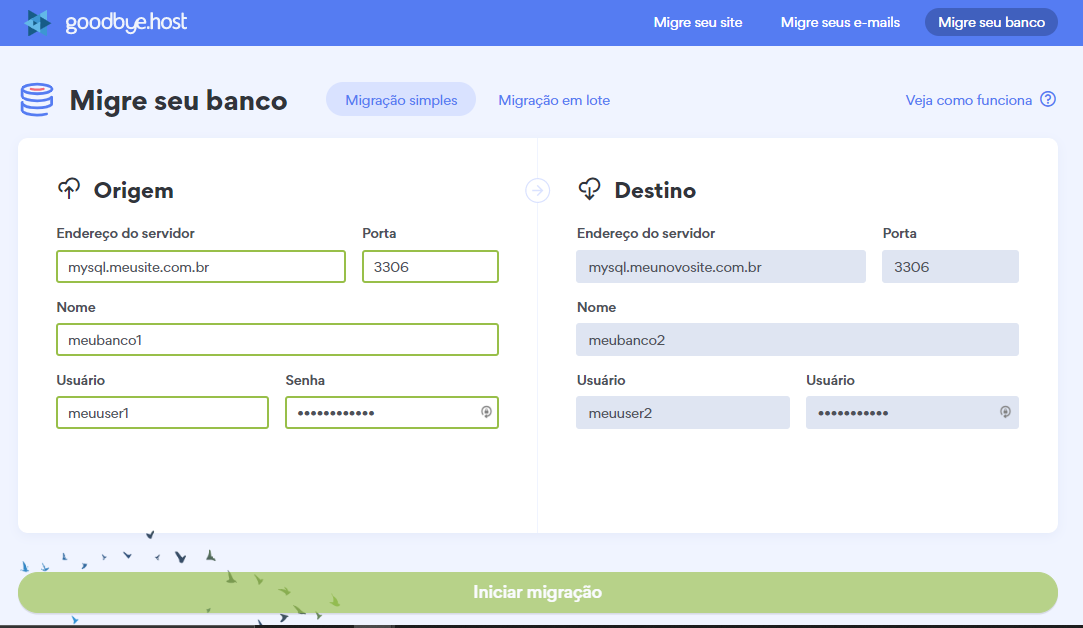Reveal the Origem password with key icon

486,412
